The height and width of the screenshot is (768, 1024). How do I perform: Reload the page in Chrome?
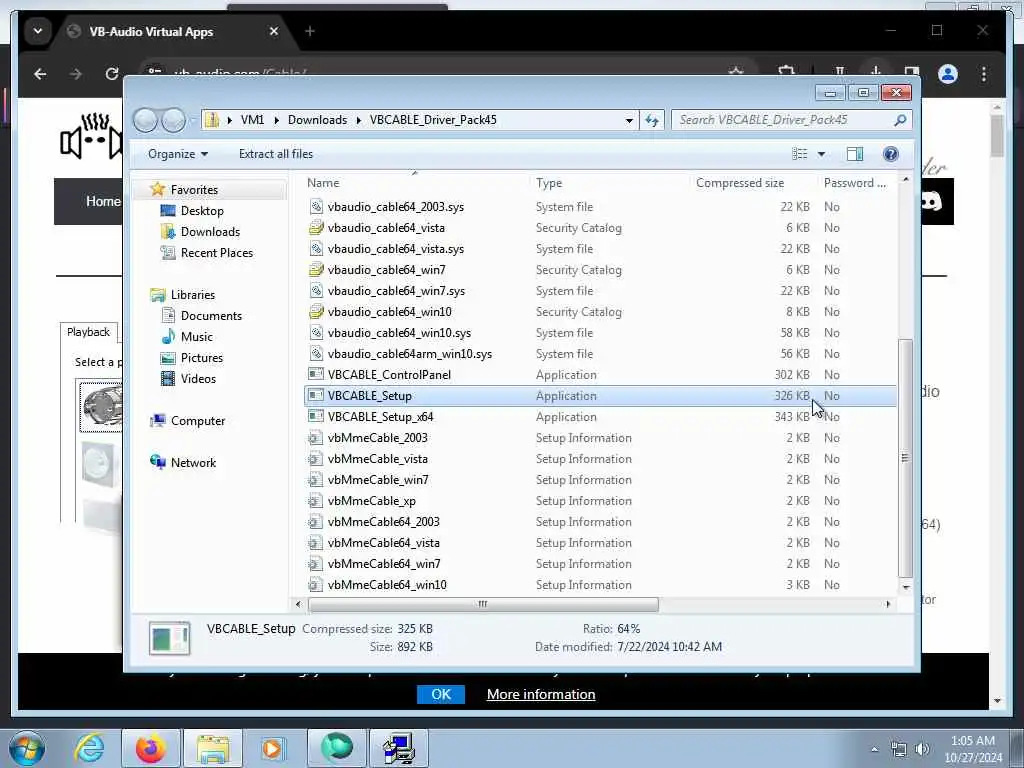tap(112, 74)
